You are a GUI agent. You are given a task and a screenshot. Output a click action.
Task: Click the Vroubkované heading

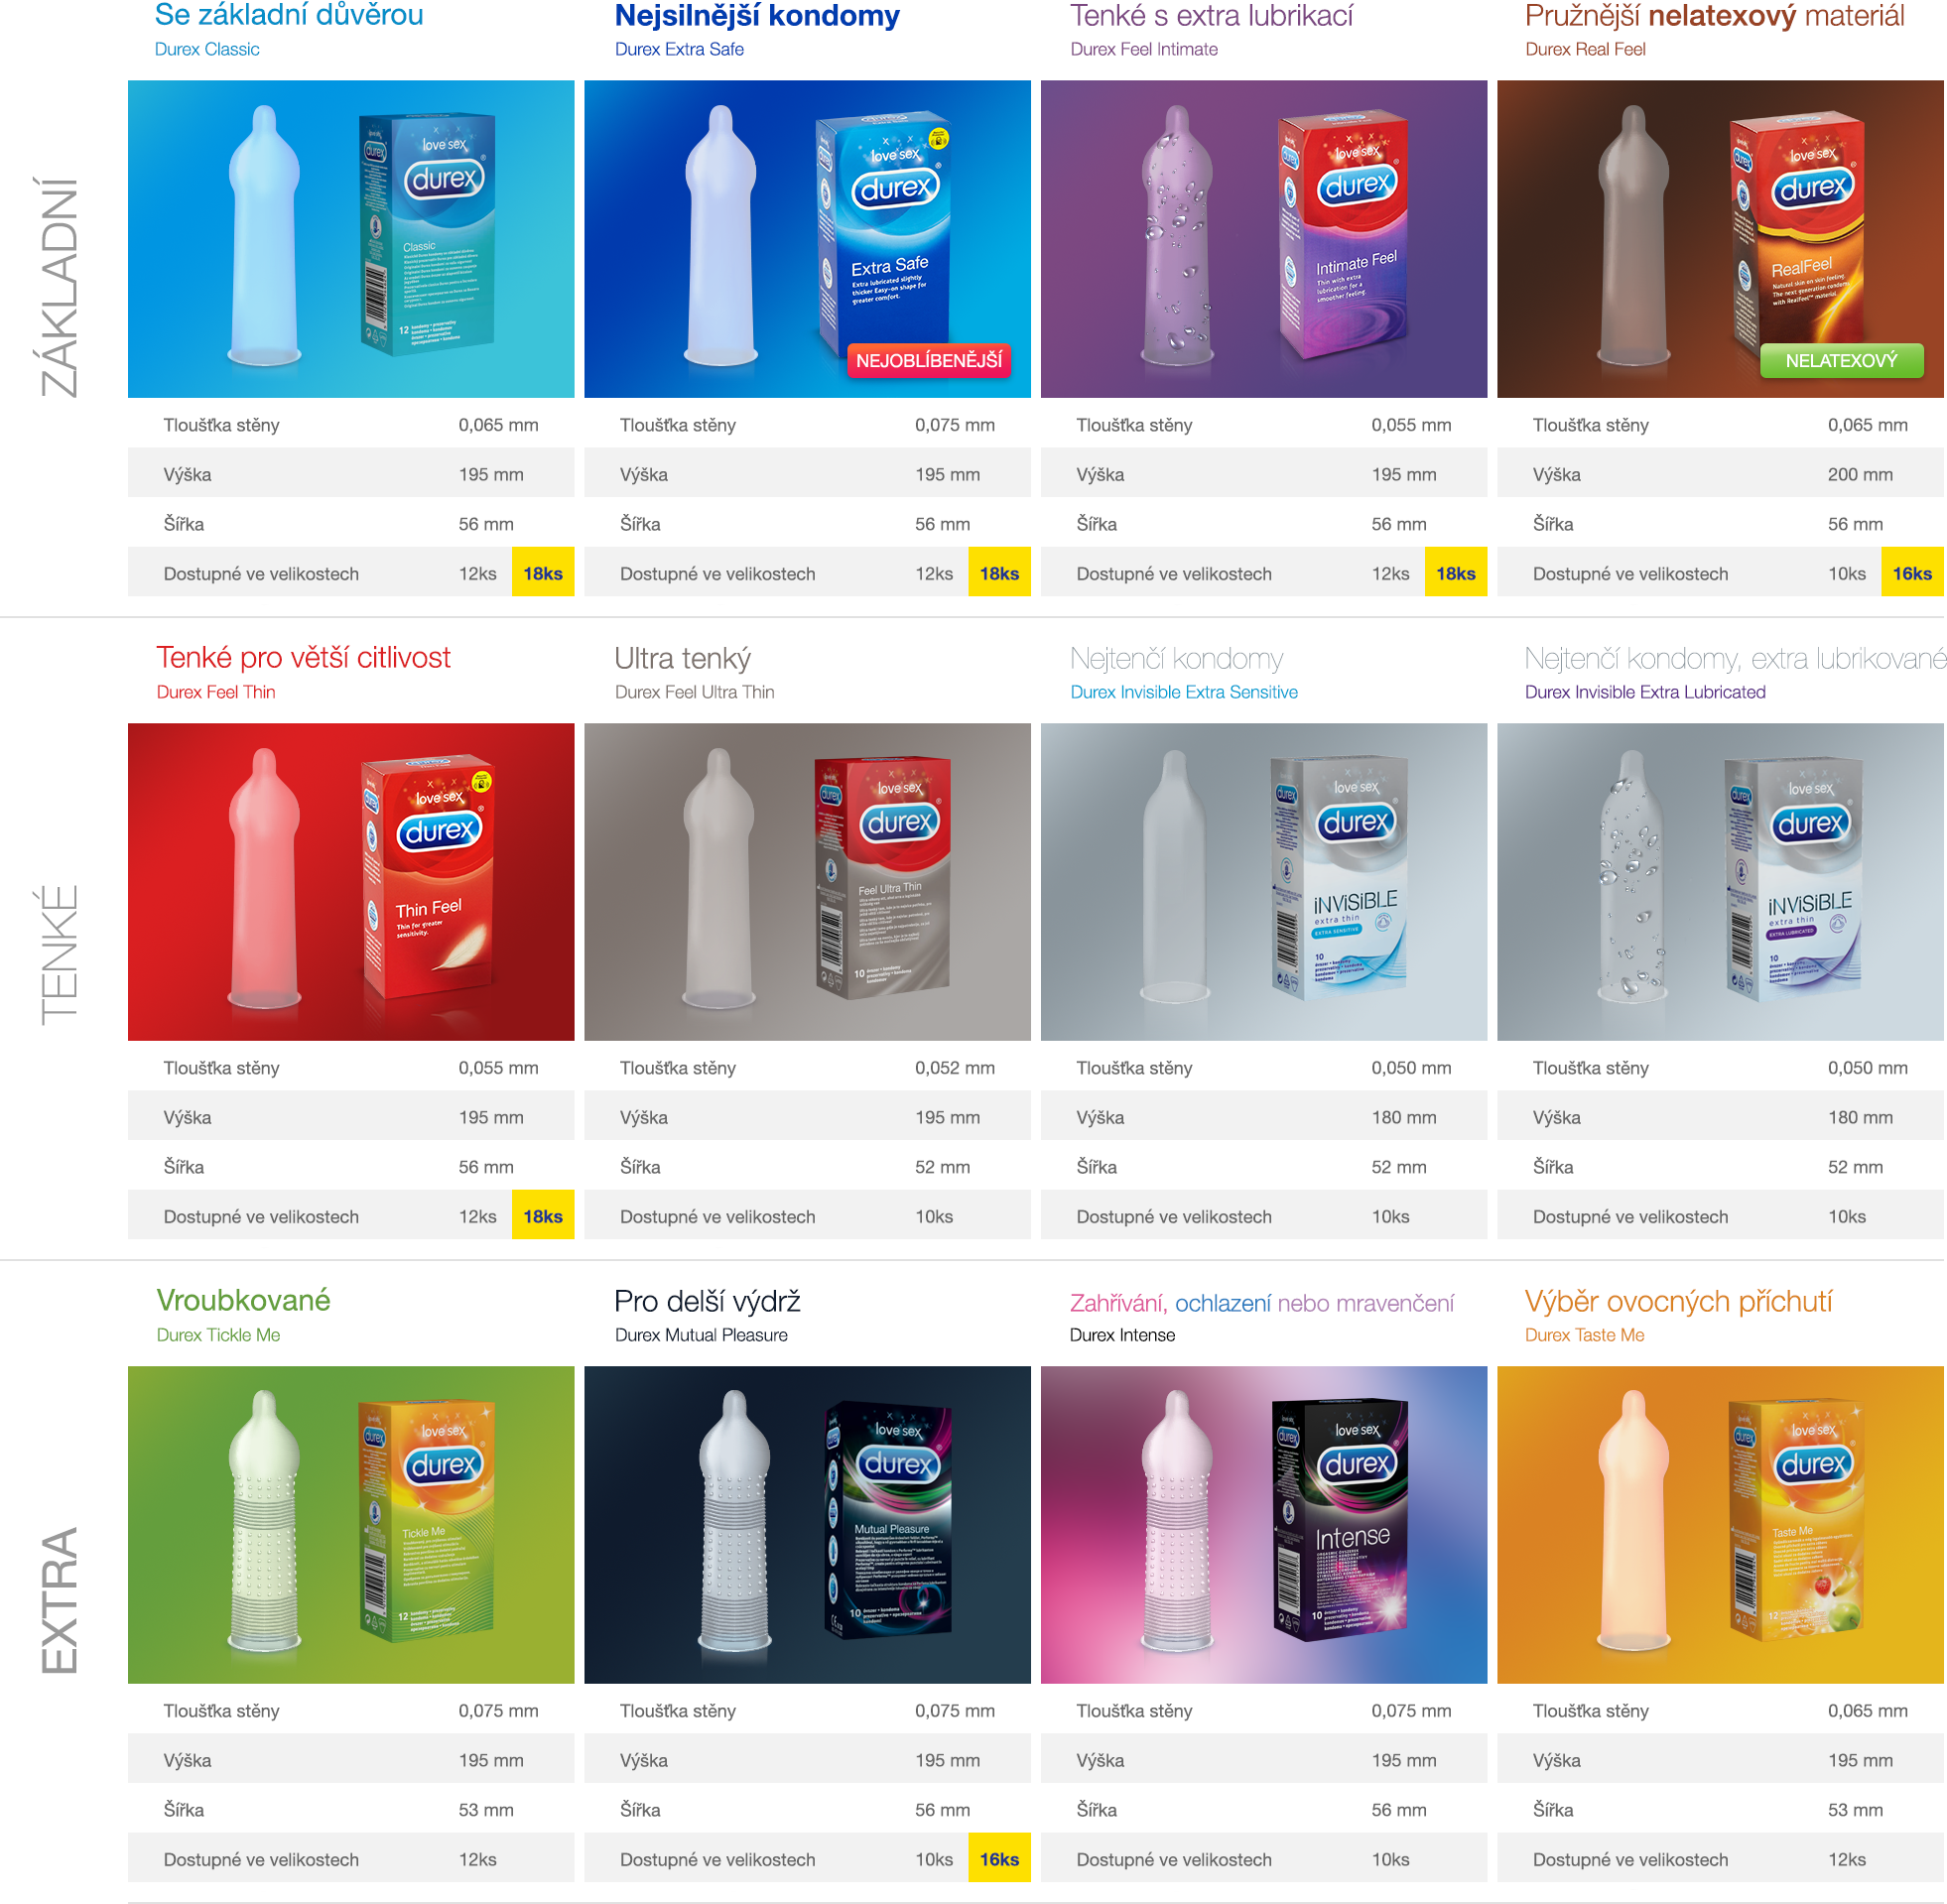[x=243, y=1300]
